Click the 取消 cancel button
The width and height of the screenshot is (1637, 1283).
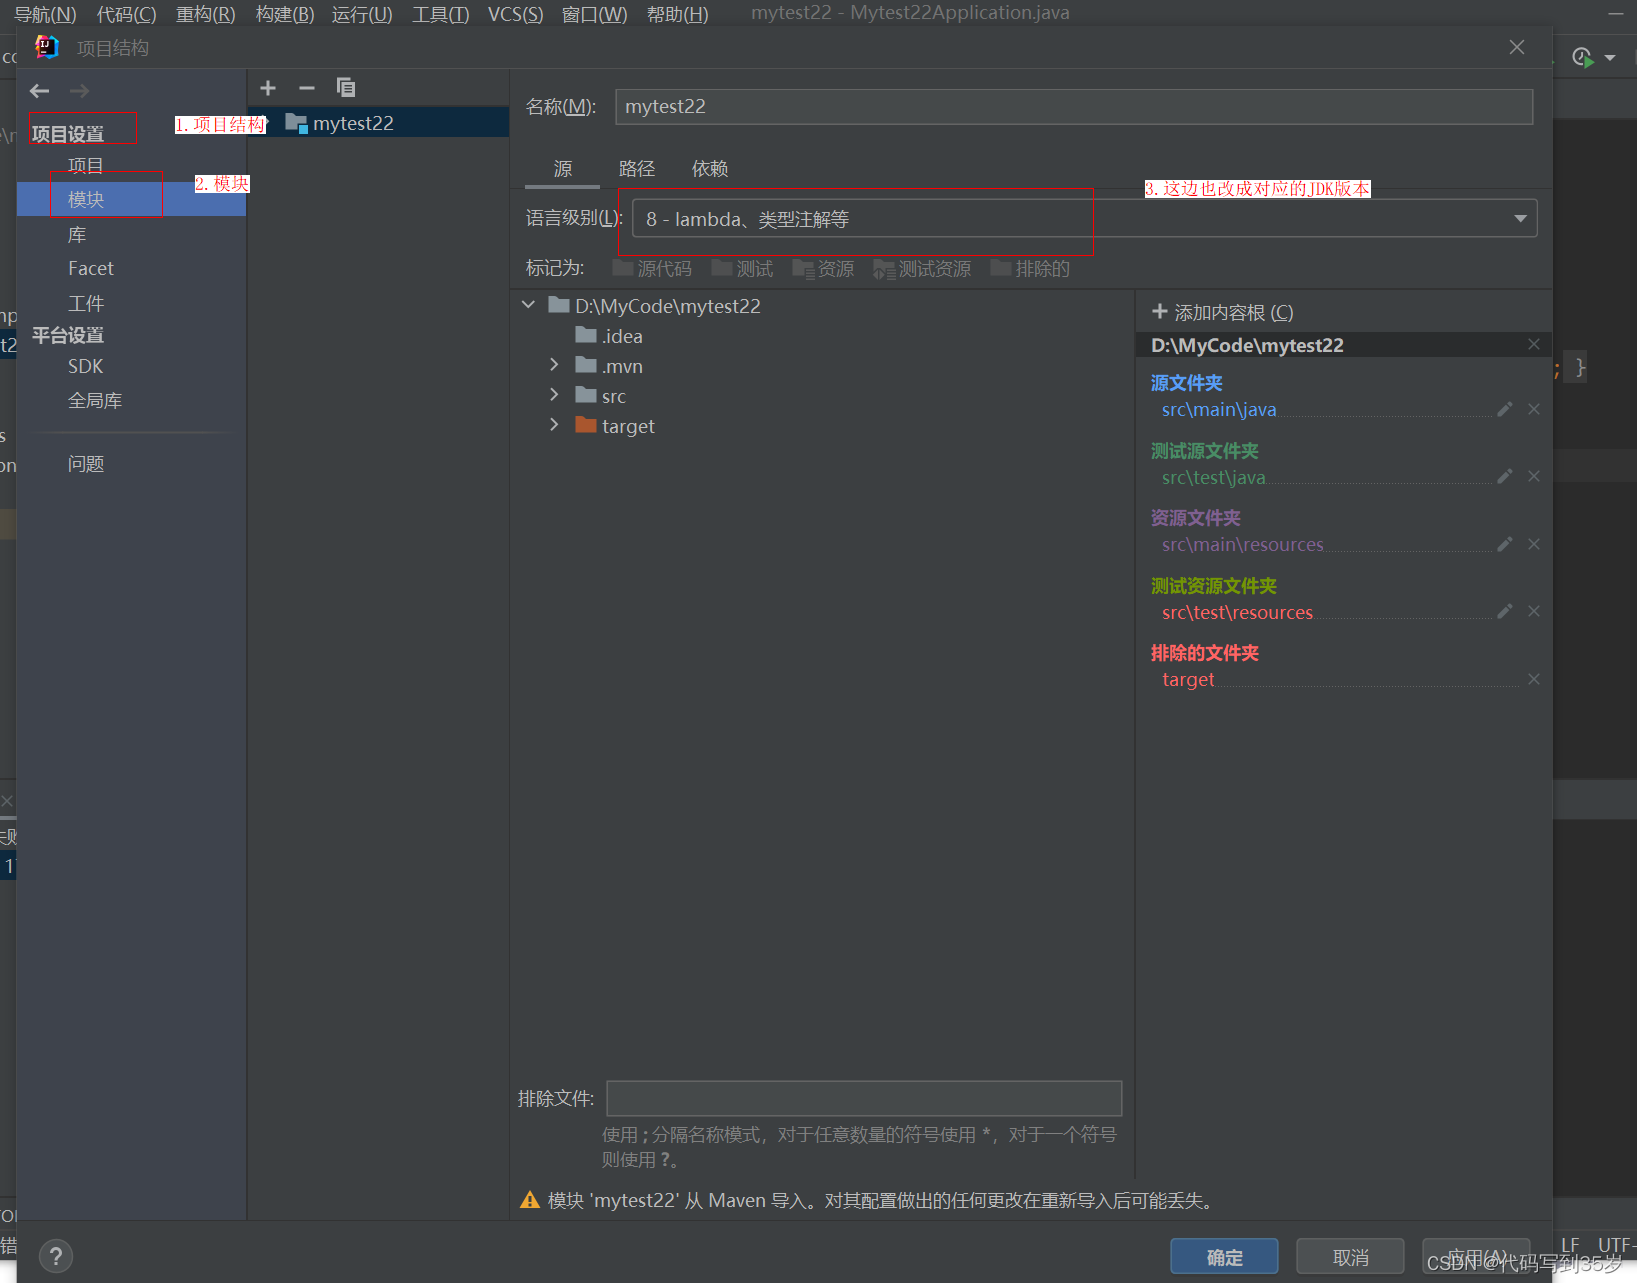(1350, 1257)
